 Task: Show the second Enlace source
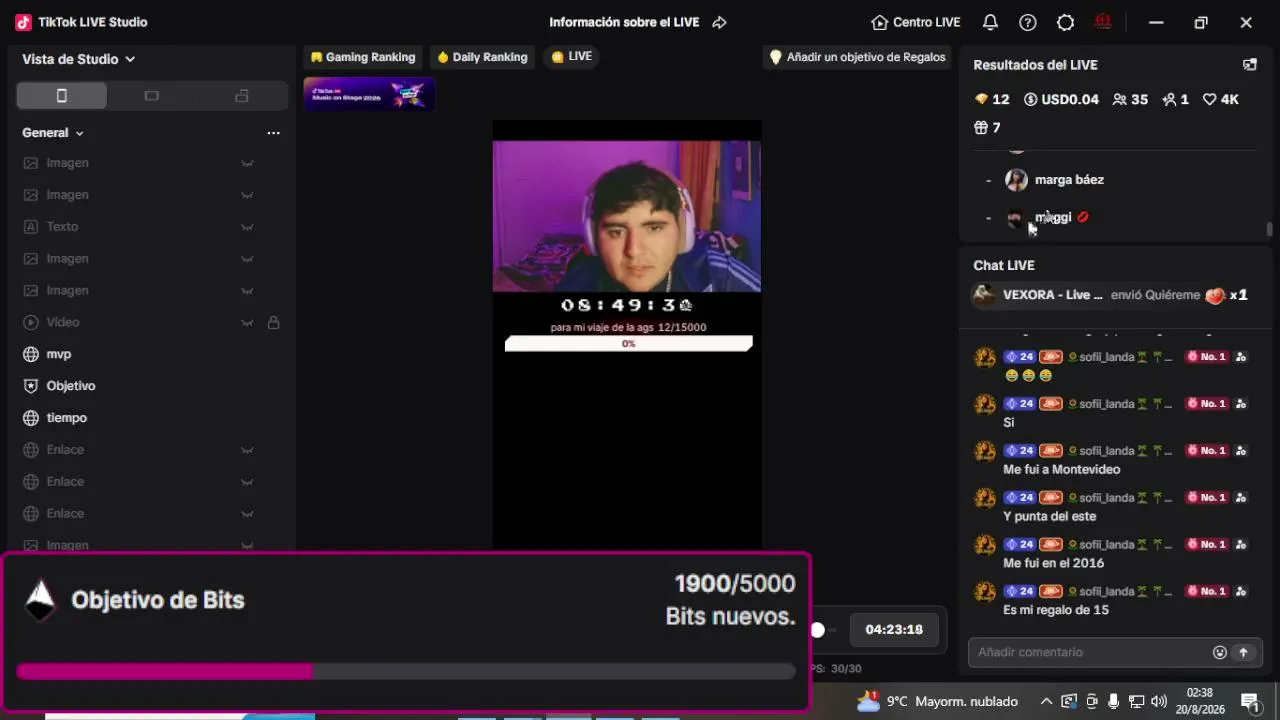pyautogui.click(x=247, y=482)
